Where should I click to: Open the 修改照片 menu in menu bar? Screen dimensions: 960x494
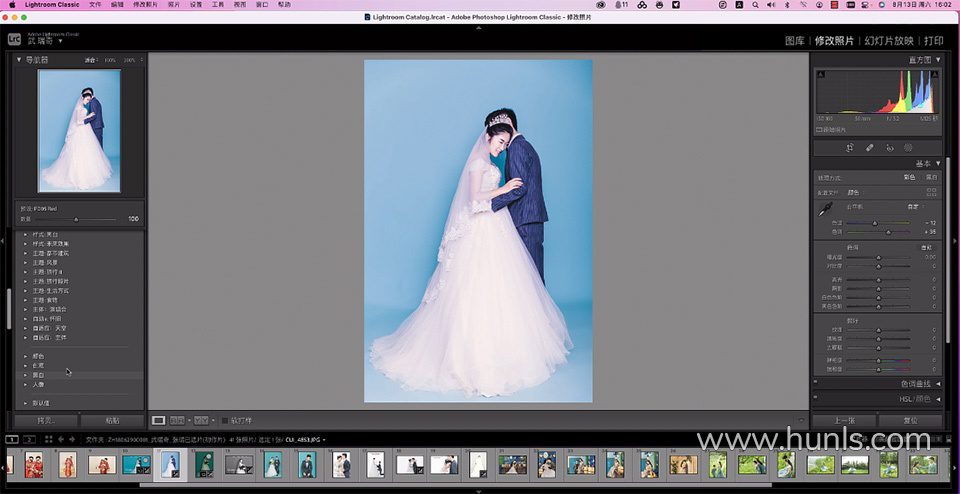coord(145,5)
